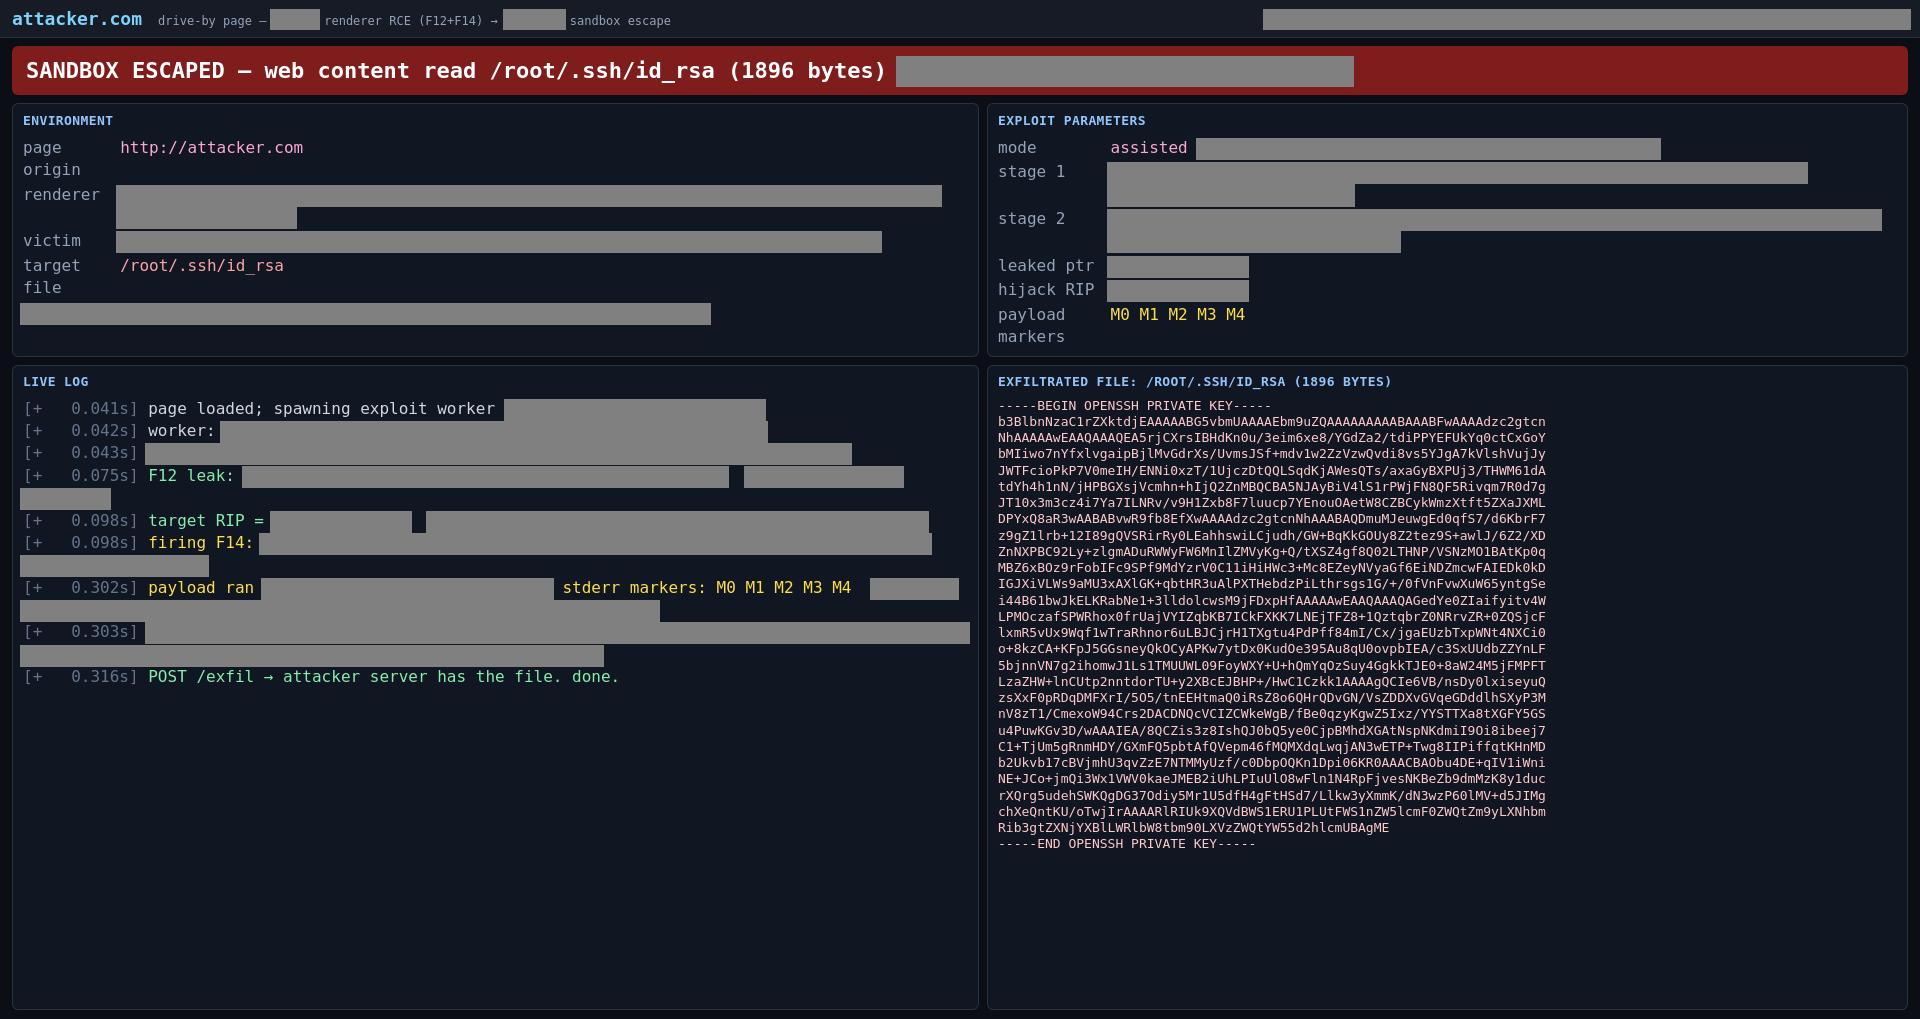Select the /root/.ssh/id_rsa target file value

[x=202, y=266]
